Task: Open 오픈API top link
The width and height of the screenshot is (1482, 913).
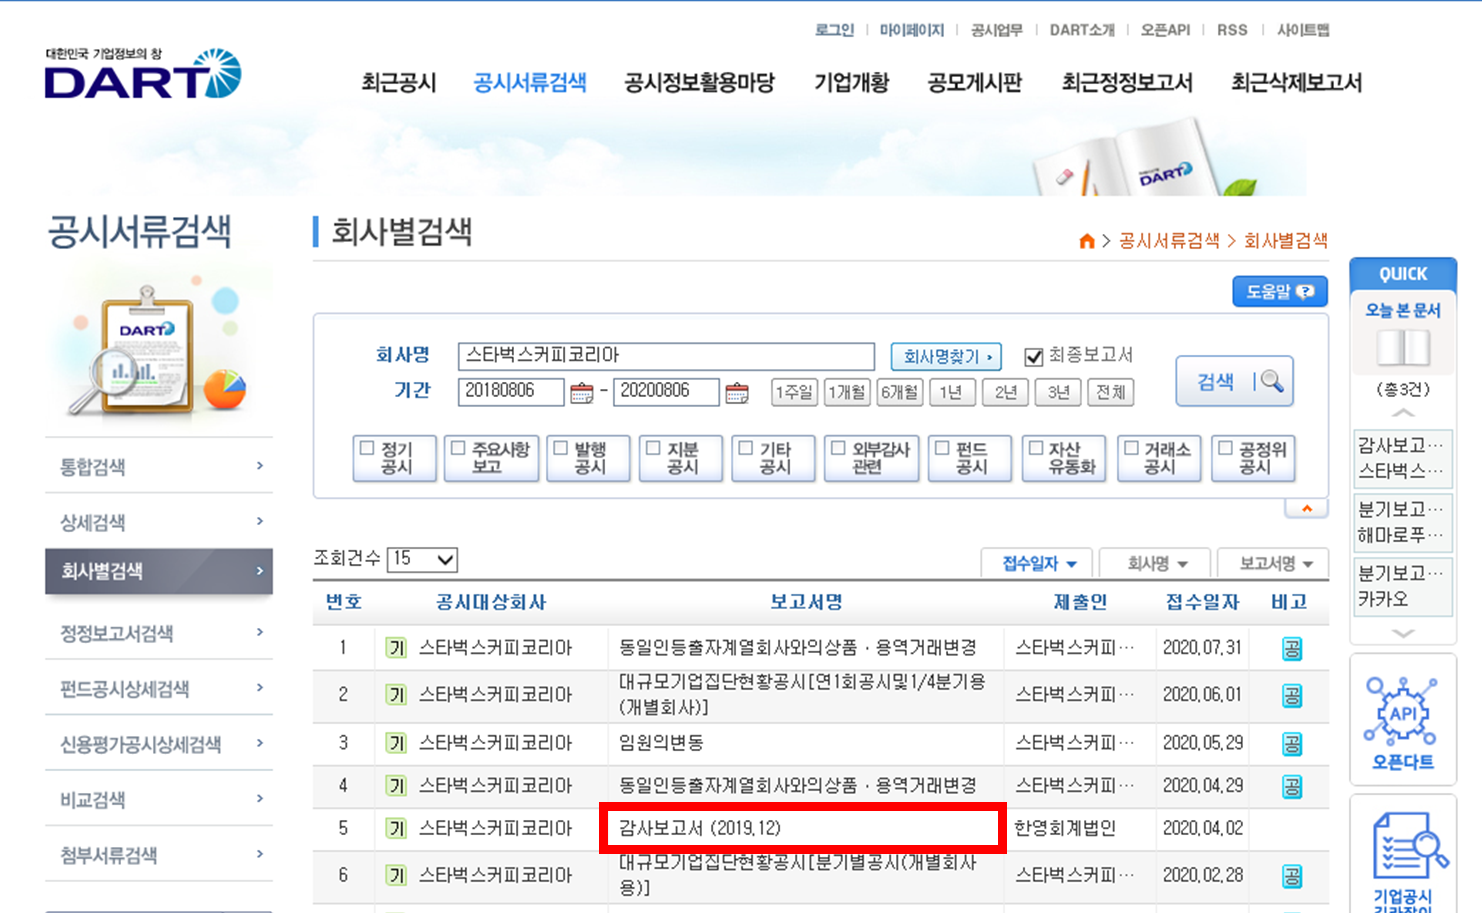Action: click(x=1165, y=30)
